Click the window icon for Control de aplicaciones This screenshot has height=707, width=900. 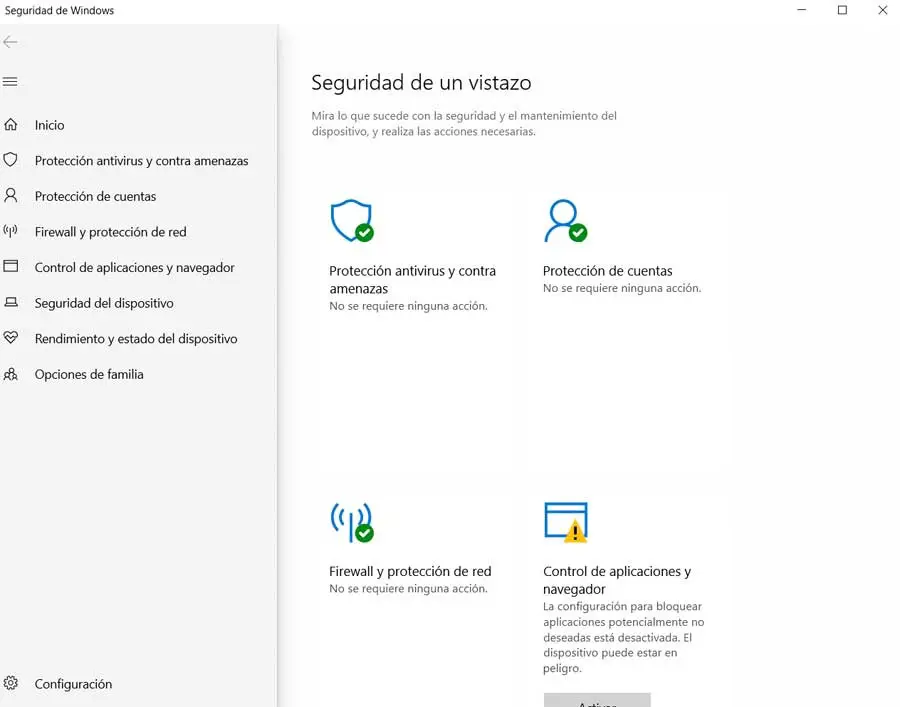[x=10, y=266]
